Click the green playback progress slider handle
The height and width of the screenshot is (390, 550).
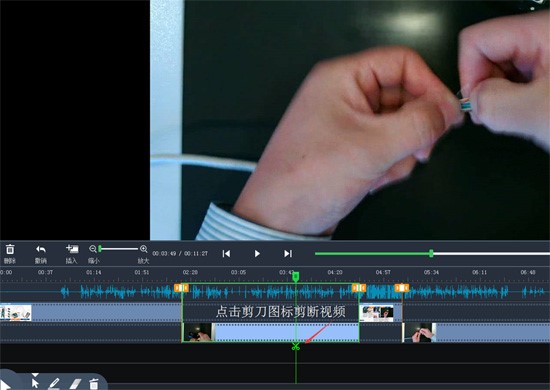click(x=431, y=253)
